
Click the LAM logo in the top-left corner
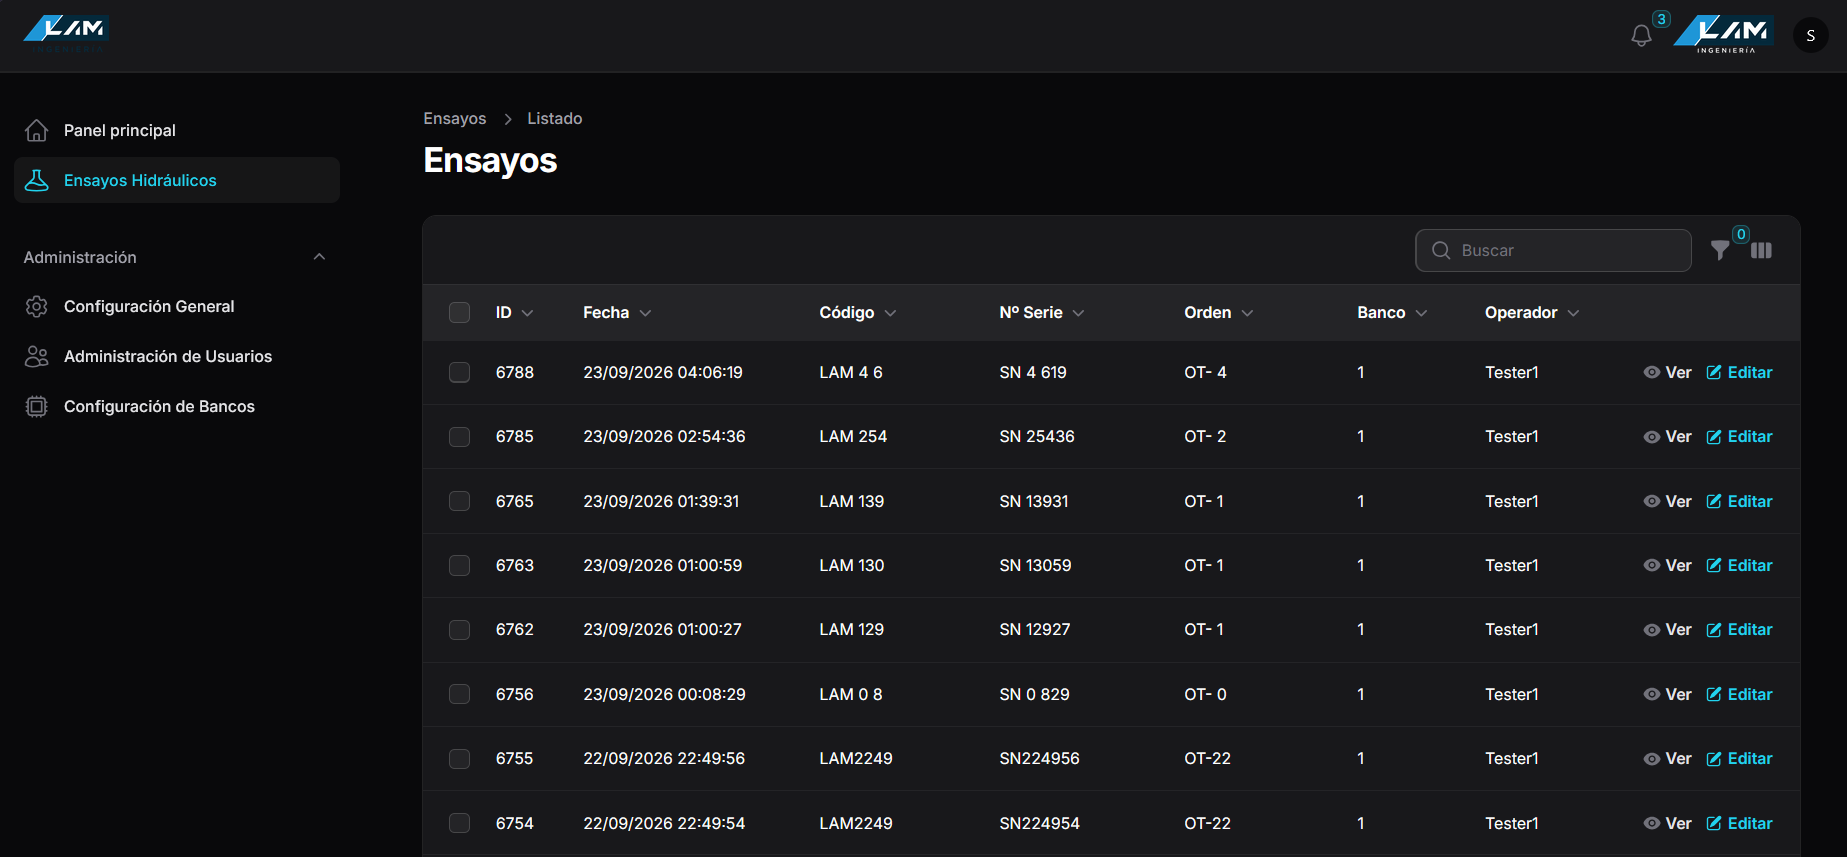click(66, 33)
